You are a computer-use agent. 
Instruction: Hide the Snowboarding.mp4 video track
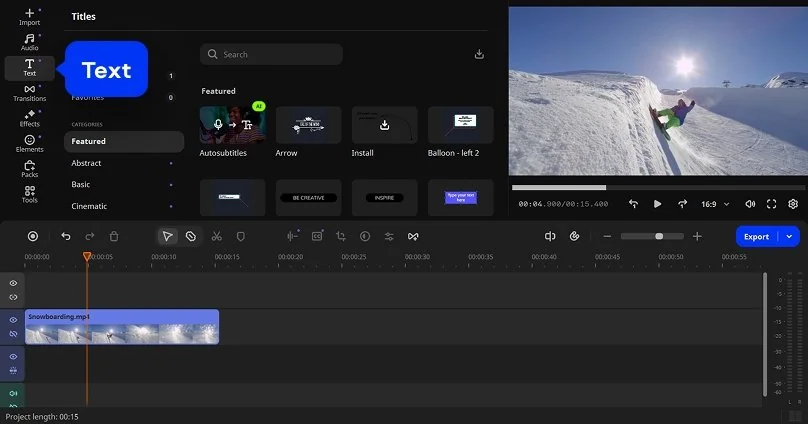[x=13, y=320]
